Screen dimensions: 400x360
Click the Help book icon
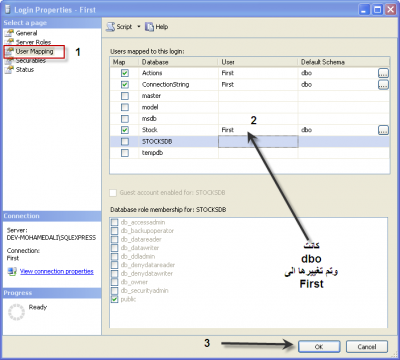[149, 27]
